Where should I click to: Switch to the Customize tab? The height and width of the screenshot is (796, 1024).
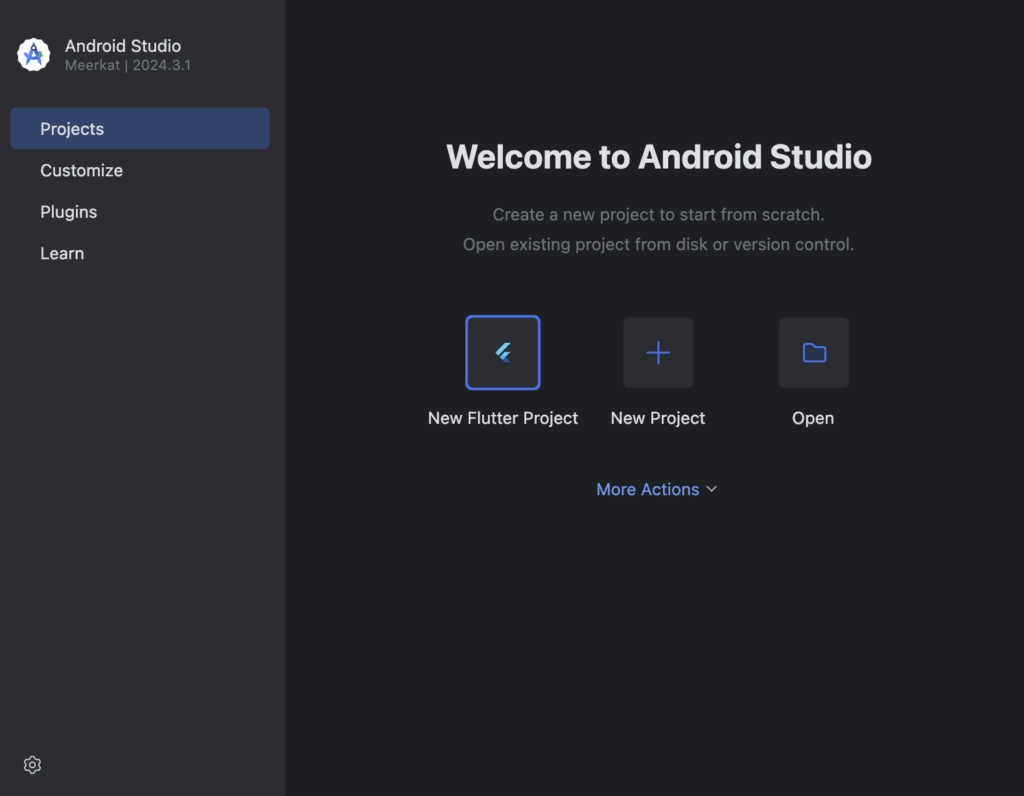(140, 170)
